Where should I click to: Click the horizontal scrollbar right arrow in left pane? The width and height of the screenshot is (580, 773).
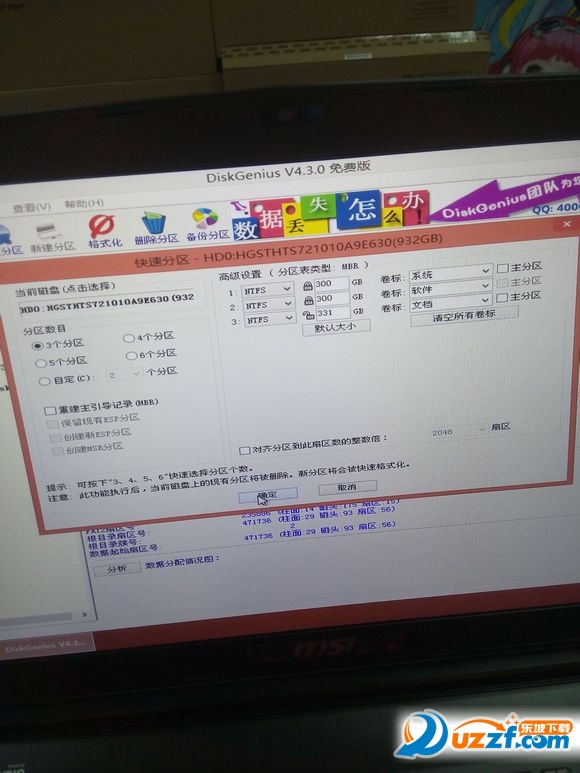coord(84,614)
